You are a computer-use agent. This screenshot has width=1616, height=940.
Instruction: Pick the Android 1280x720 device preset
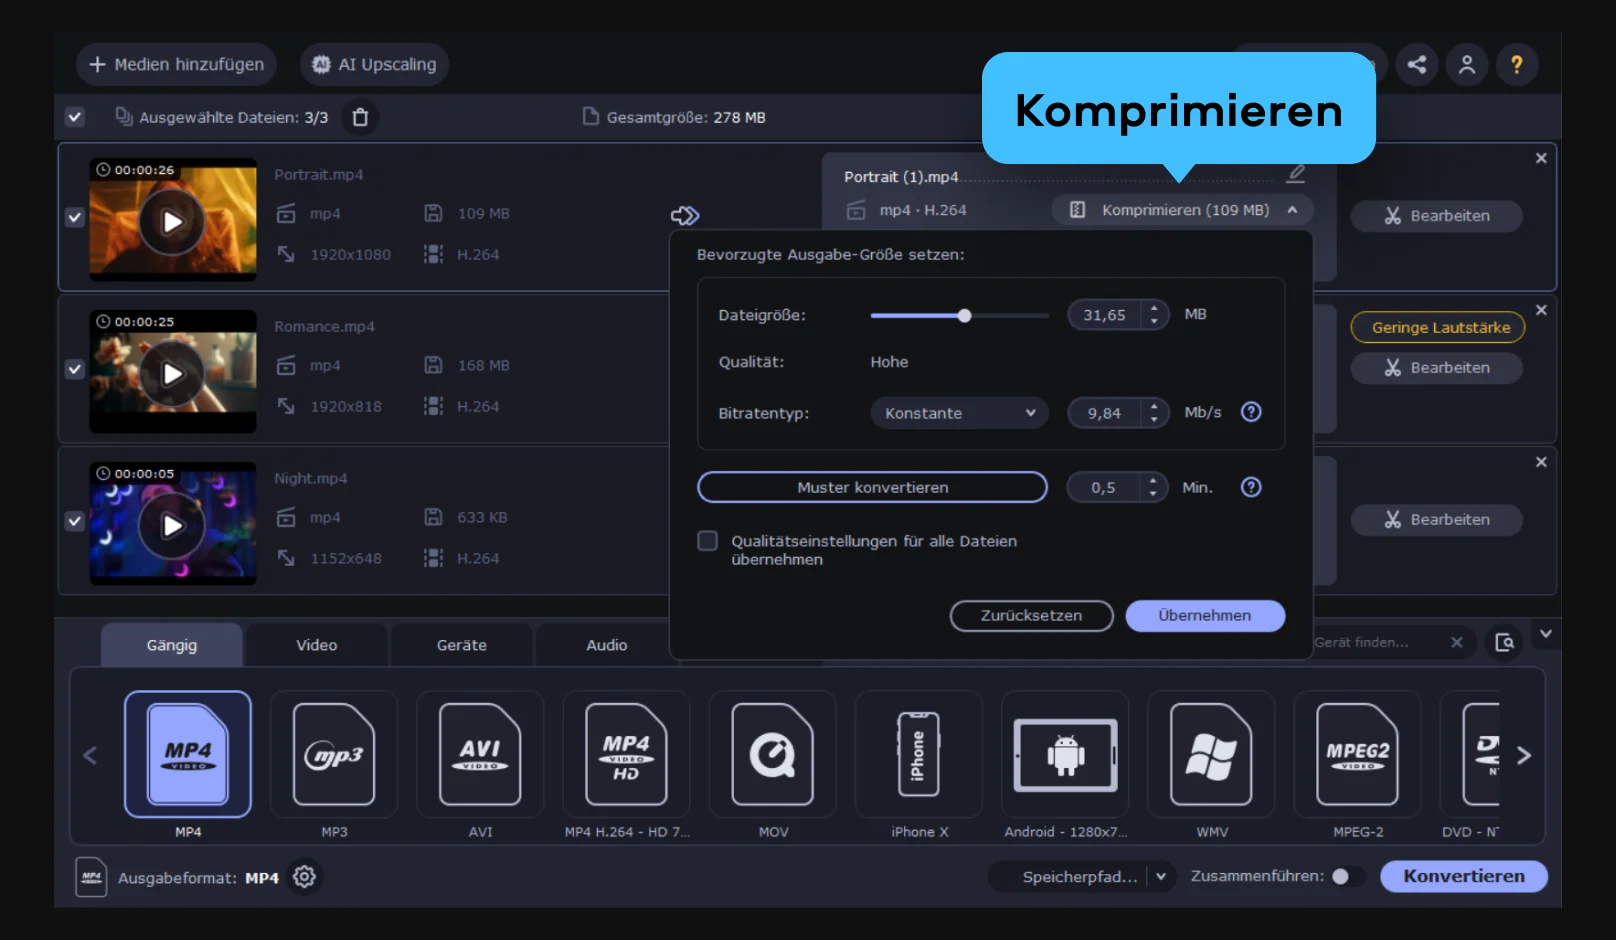coord(1065,754)
